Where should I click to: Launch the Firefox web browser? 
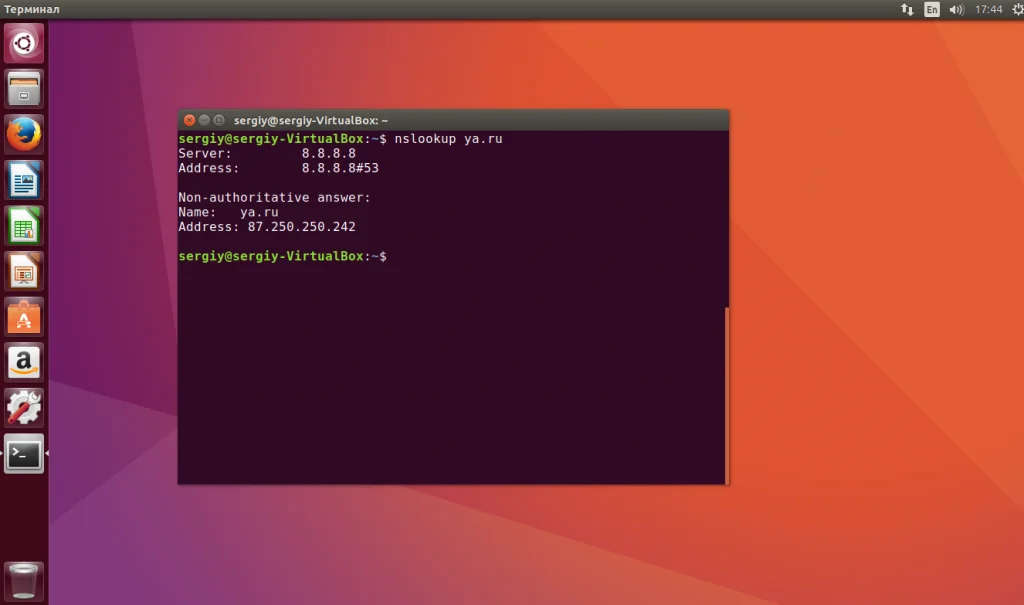tap(24, 135)
